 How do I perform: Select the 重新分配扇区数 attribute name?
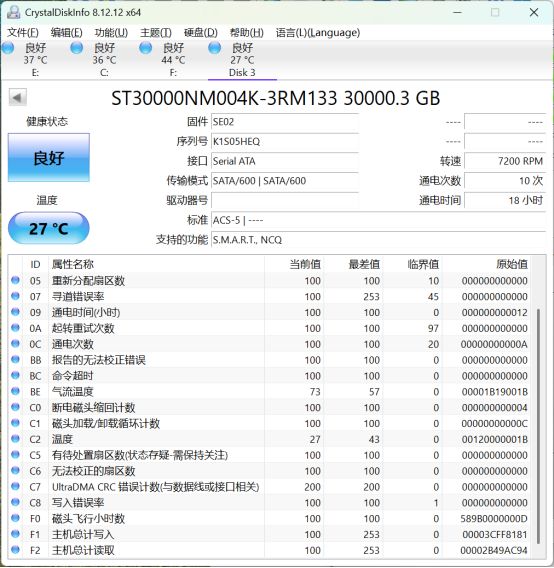pyautogui.click(x=88, y=281)
